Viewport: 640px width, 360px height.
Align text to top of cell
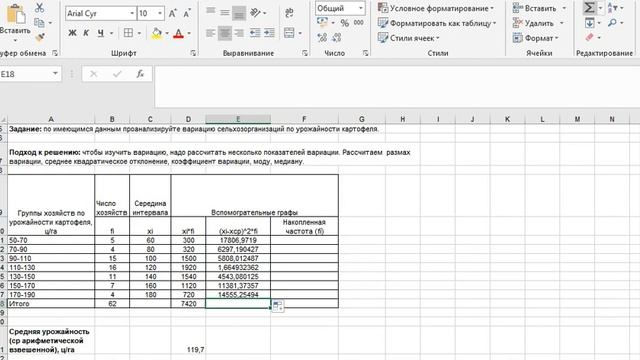coord(211,12)
